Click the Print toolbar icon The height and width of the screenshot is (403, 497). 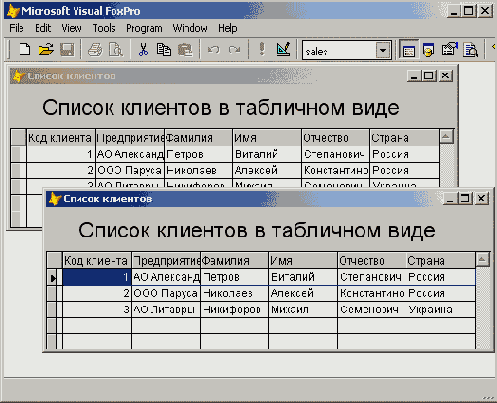(x=95, y=50)
